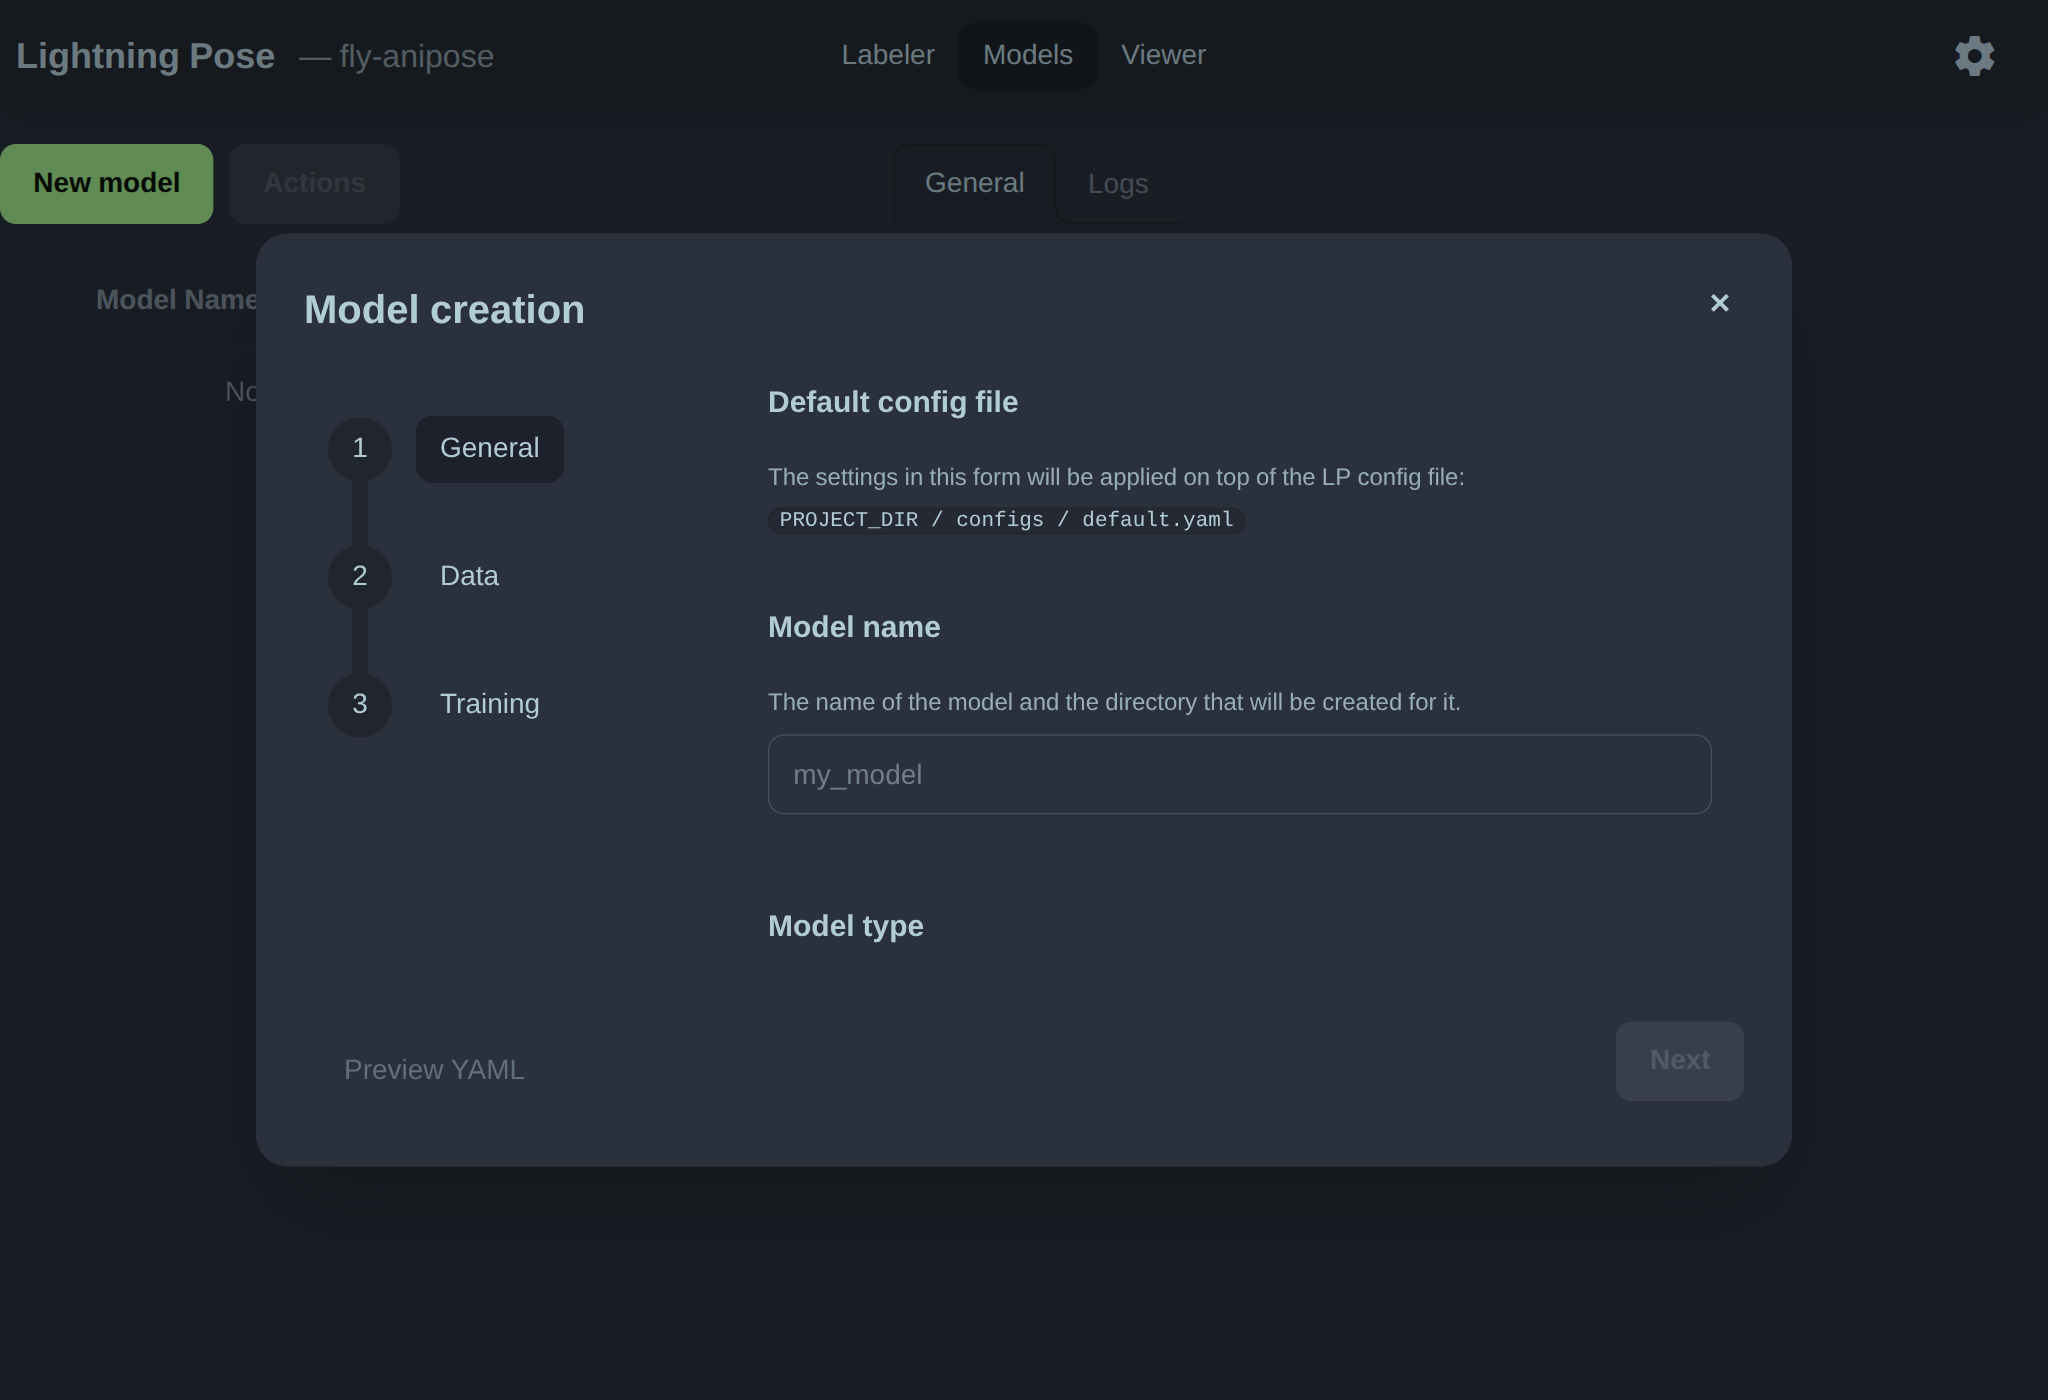2048x1400 pixels.
Task: Click the New model button
Action: pos(106,184)
